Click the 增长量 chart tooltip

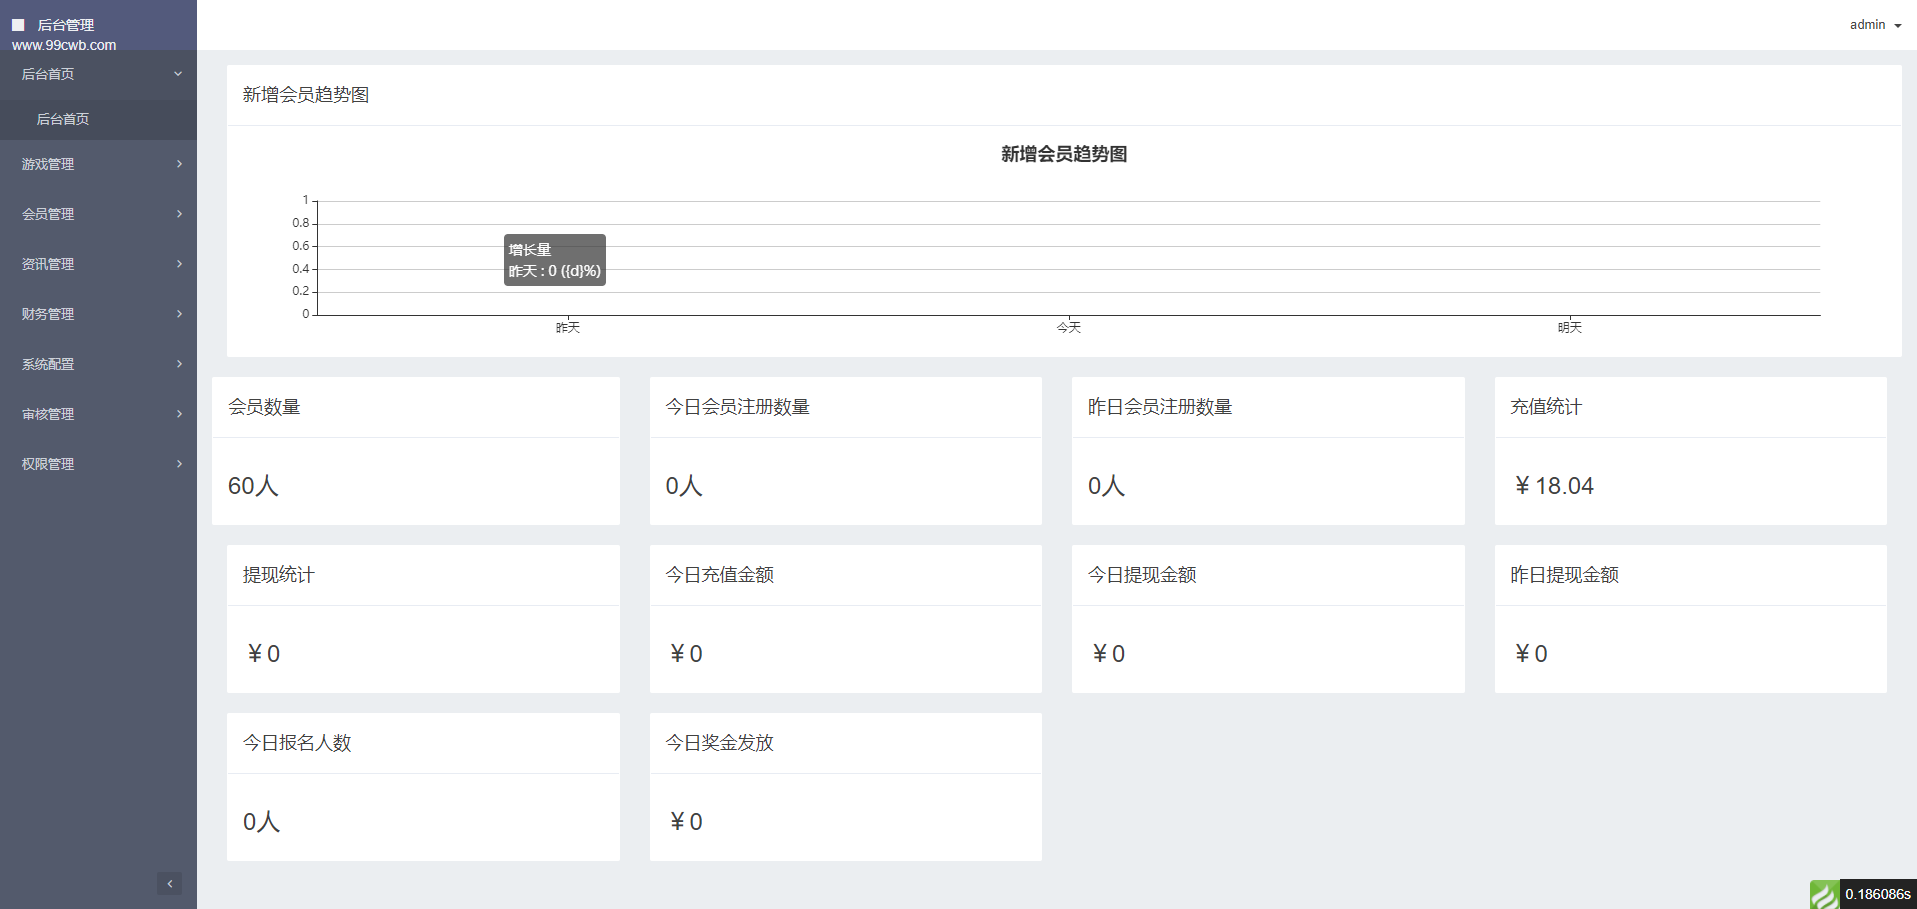click(555, 260)
